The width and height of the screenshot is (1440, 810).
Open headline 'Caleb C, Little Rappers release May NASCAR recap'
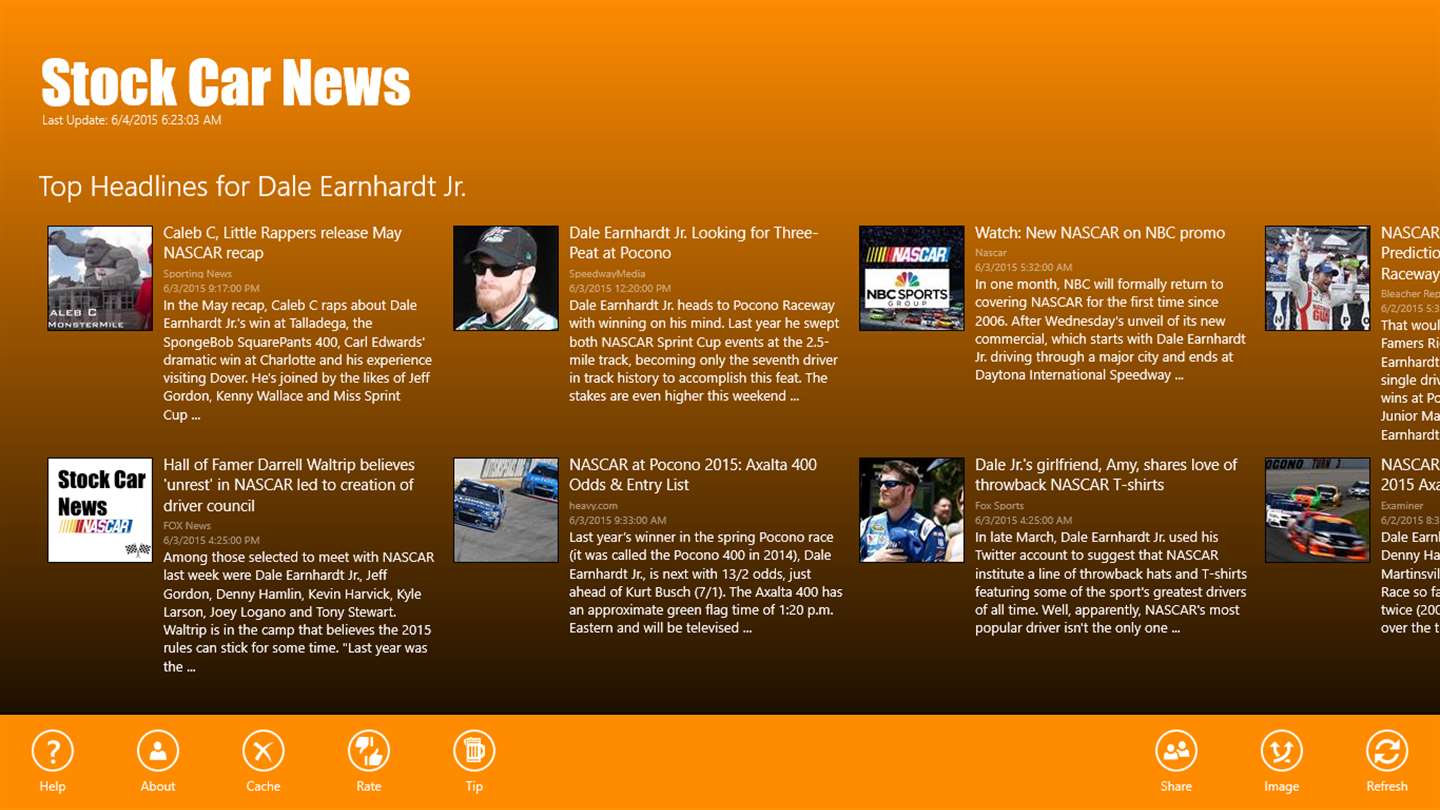click(x=283, y=243)
